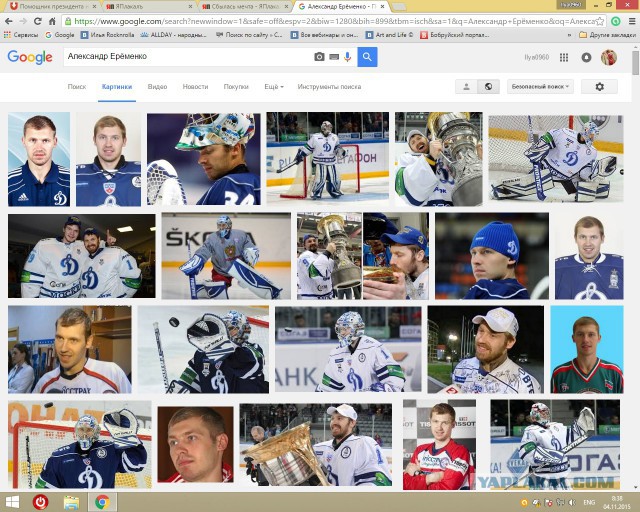
Task: Bookmark this page with the star icon
Action: (600, 21)
